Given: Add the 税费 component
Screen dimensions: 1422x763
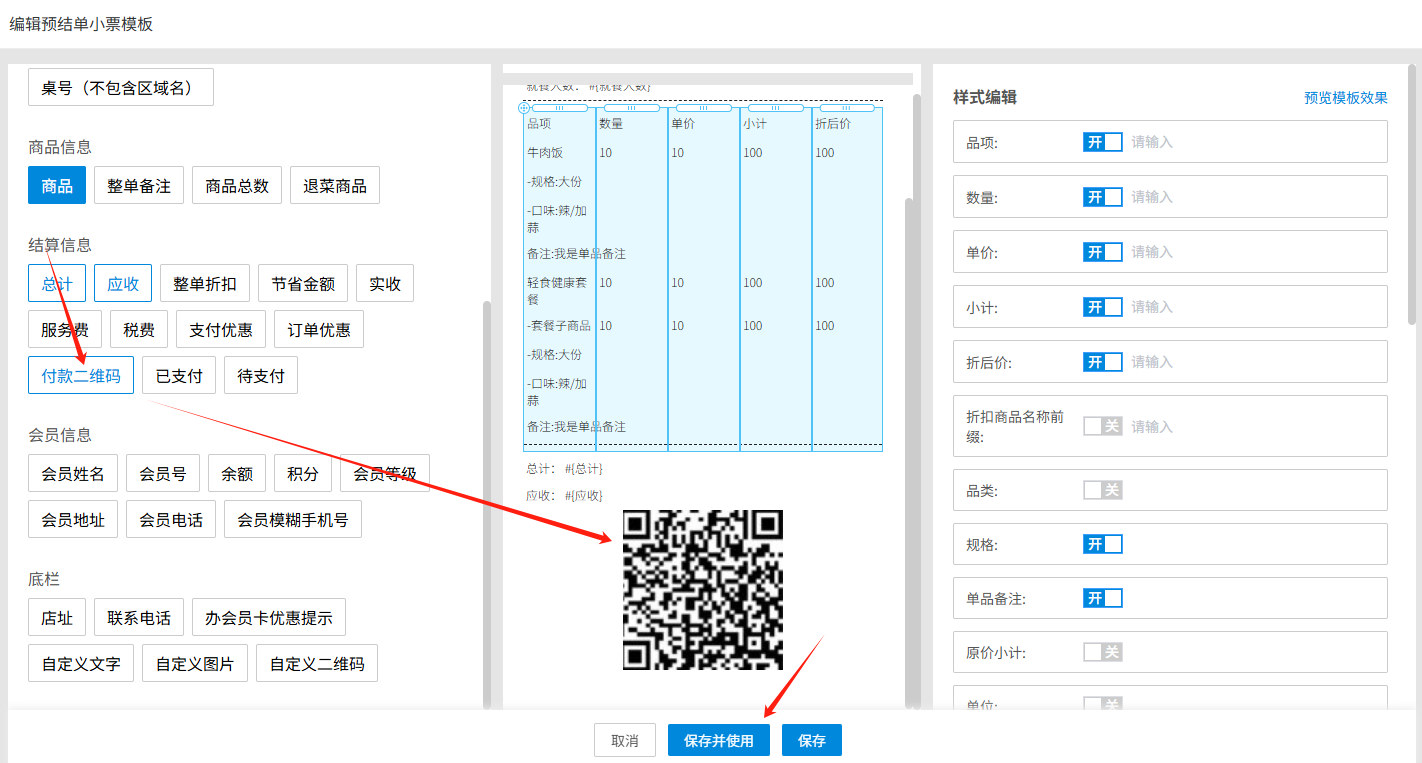Looking at the screenshot, I should point(139,330).
